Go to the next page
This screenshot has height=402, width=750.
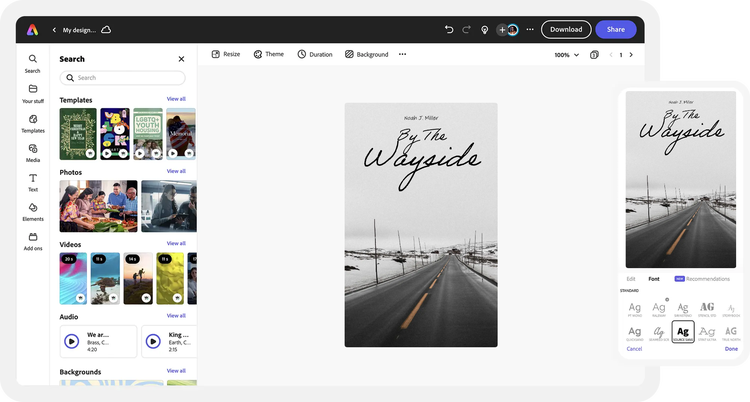631,55
